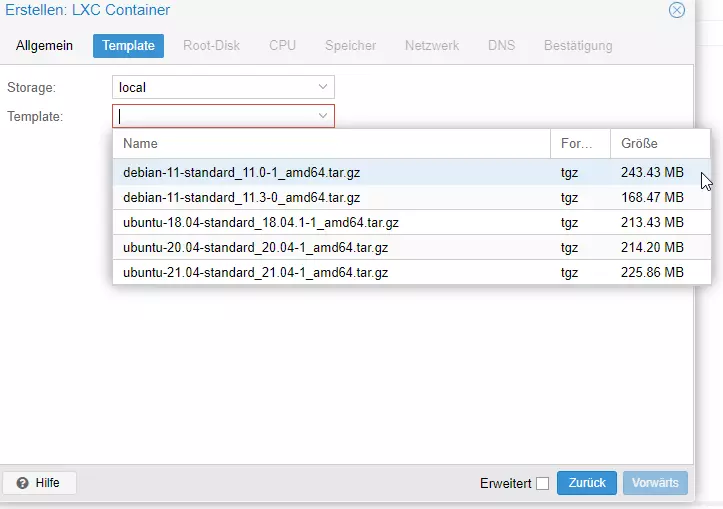Screen dimensions: 723x509
Task: Sort list by Name column header
Action: click(x=330, y=144)
